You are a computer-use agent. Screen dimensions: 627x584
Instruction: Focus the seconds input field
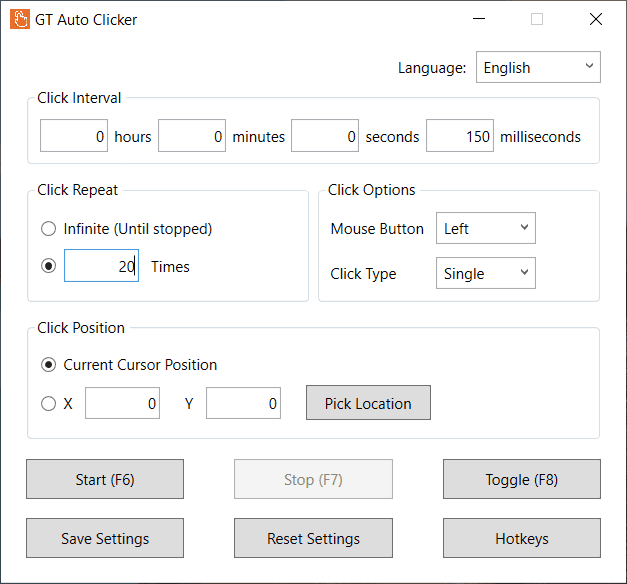tap(325, 136)
